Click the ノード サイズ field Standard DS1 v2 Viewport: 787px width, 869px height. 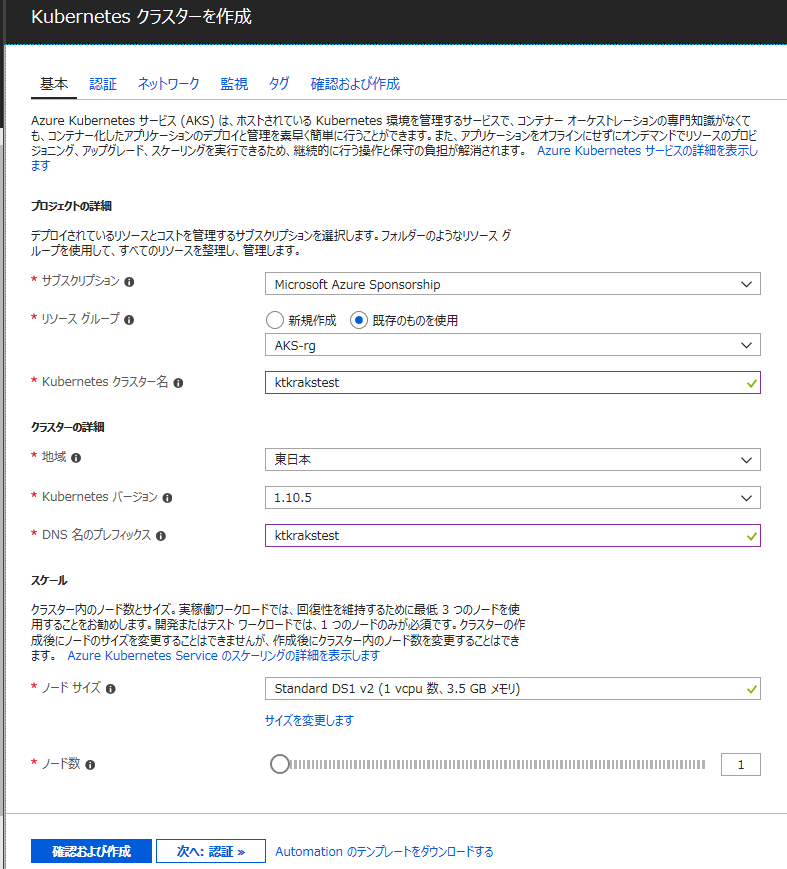(513, 688)
